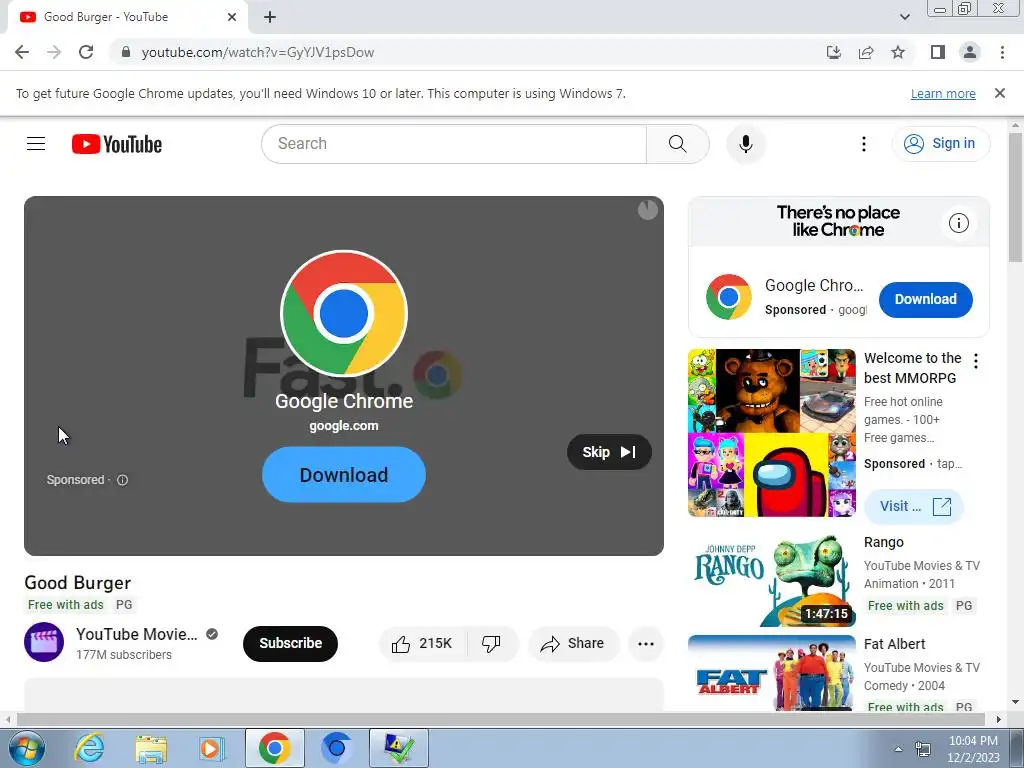Skip the Google Chrome ad
1024x768 pixels.
click(x=609, y=452)
